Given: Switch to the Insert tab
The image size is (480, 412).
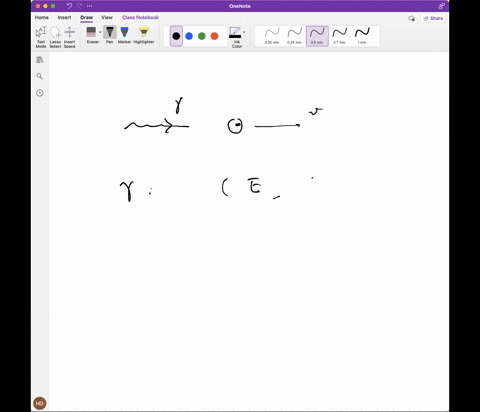Looking at the screenshot, I should 64,18.
